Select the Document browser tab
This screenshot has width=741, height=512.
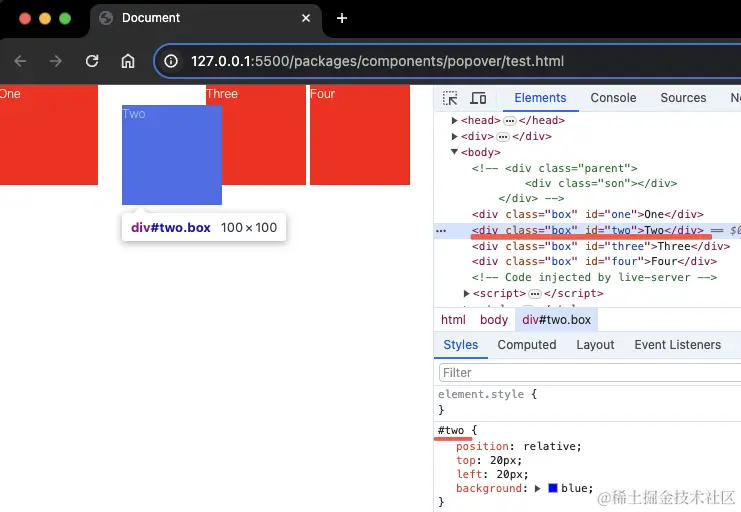click(x=206, y=19)
